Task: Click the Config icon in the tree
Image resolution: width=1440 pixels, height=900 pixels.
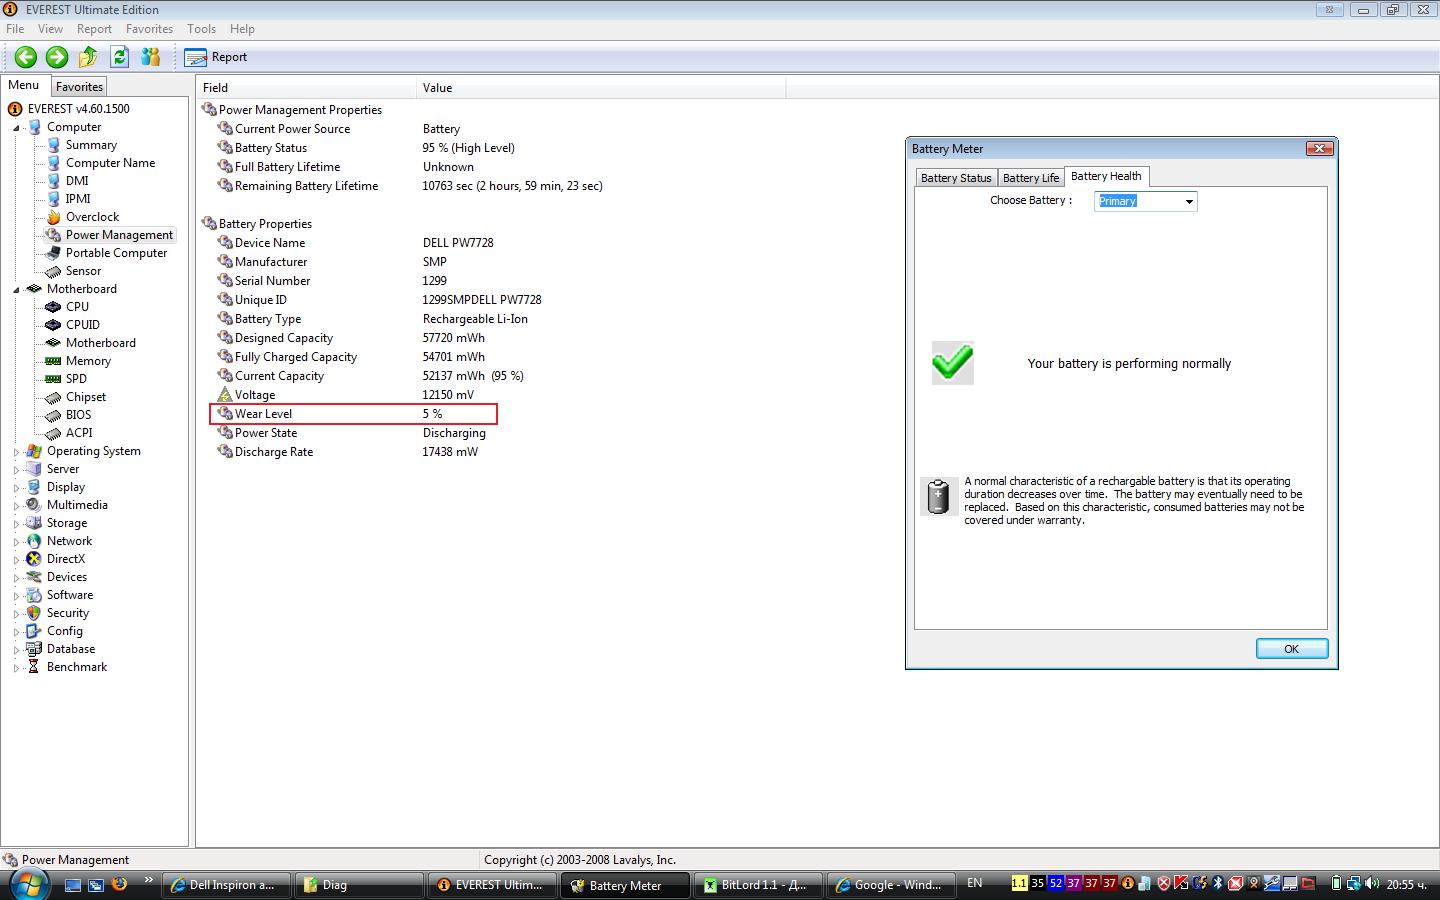Action: [x=34, y=631]
